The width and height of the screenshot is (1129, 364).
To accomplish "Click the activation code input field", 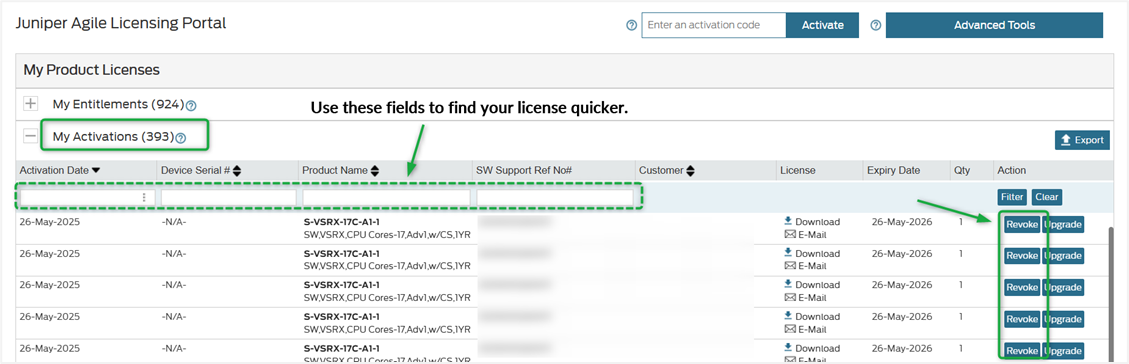I will (x=714, y=25).
